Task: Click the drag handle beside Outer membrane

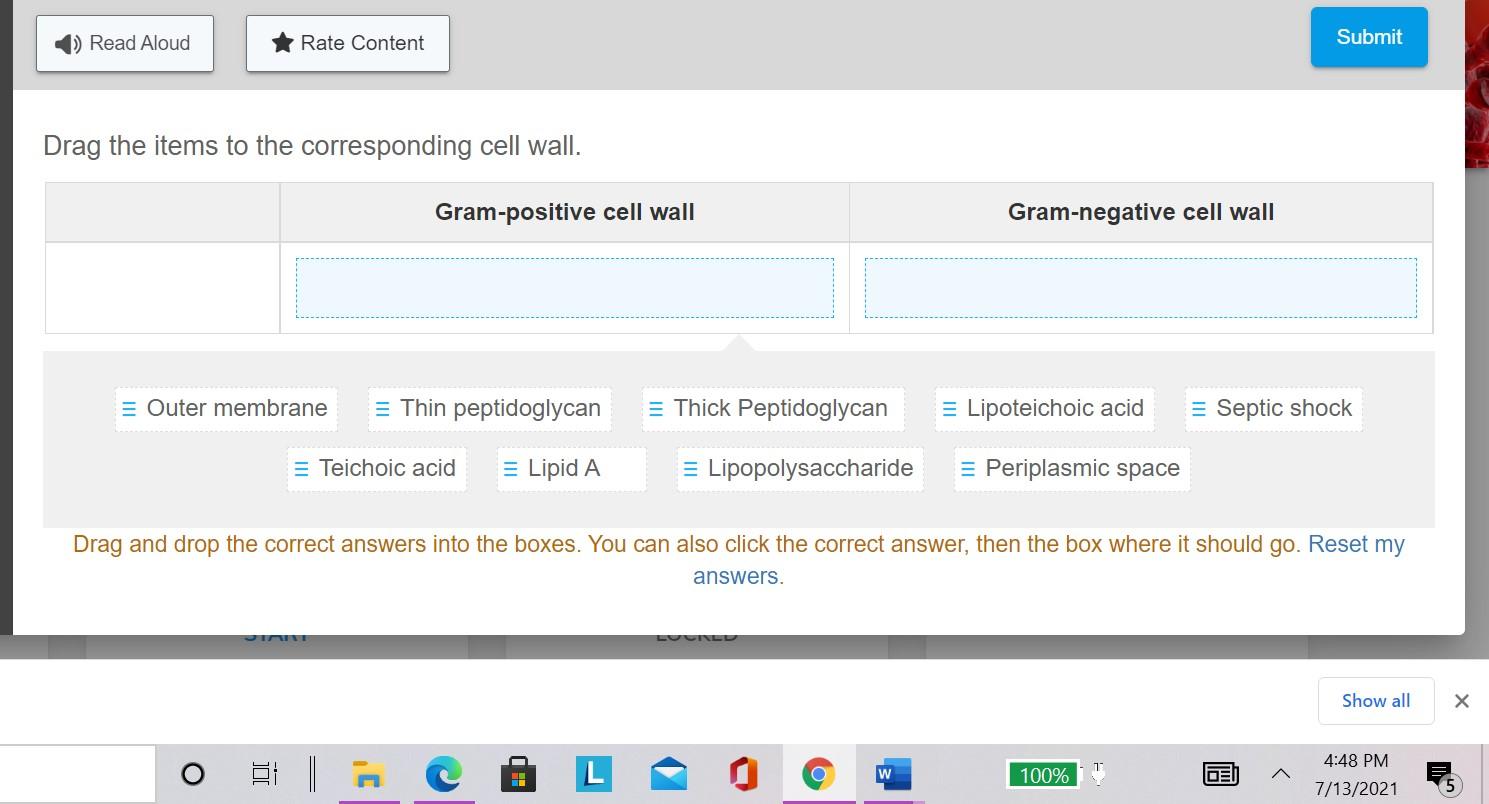Action: click(129, 408)
